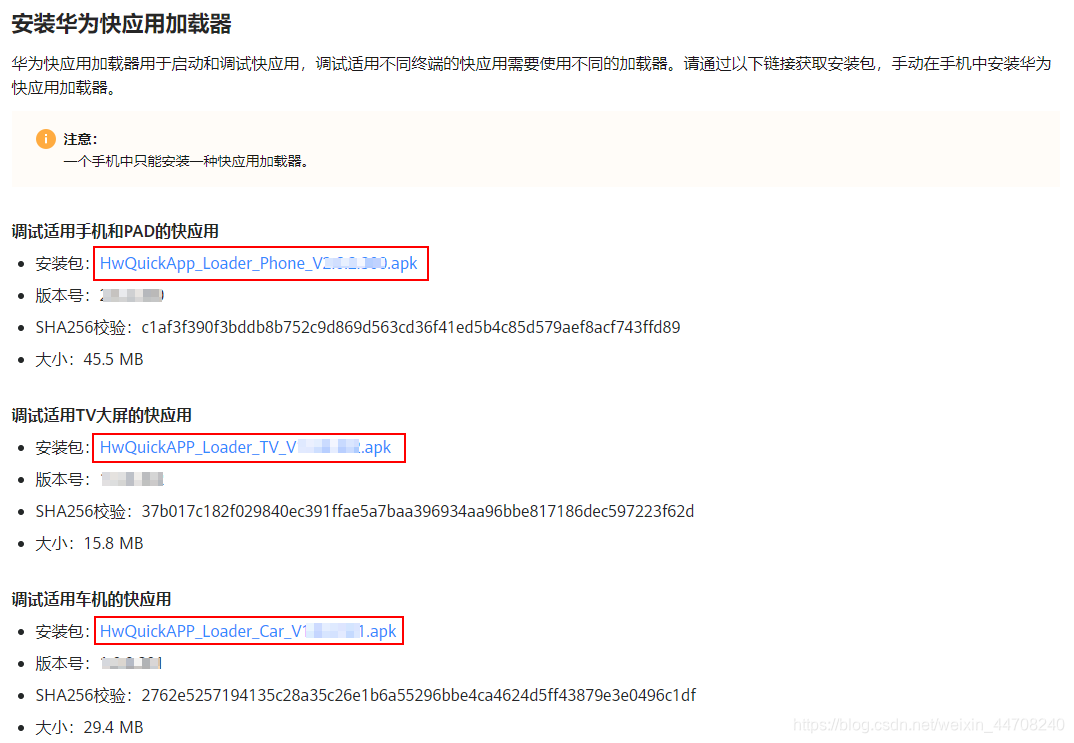The height and width of the screenshot is (743, 1074).
Task: Click the heading 调试适用手机和PAD的快应用
Action: point(115,231)
